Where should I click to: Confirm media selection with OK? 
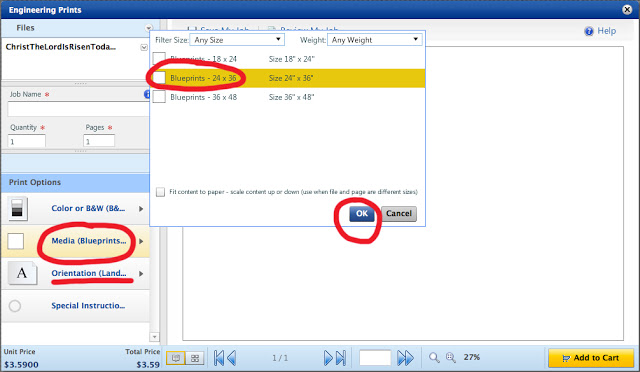pyautogui.click(x=362, y=214)
